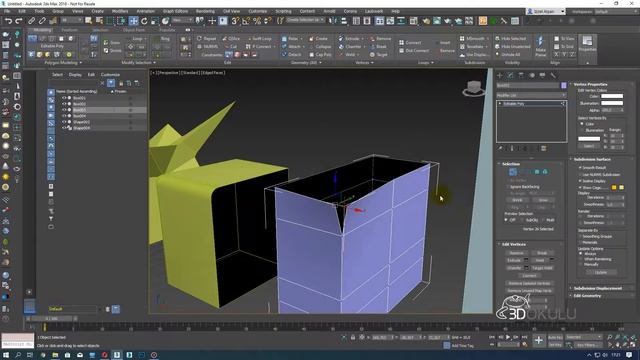This screenshot has width=640, height=360.
Task: Open the Hierarchy panel icon
Action: [521, 75]
